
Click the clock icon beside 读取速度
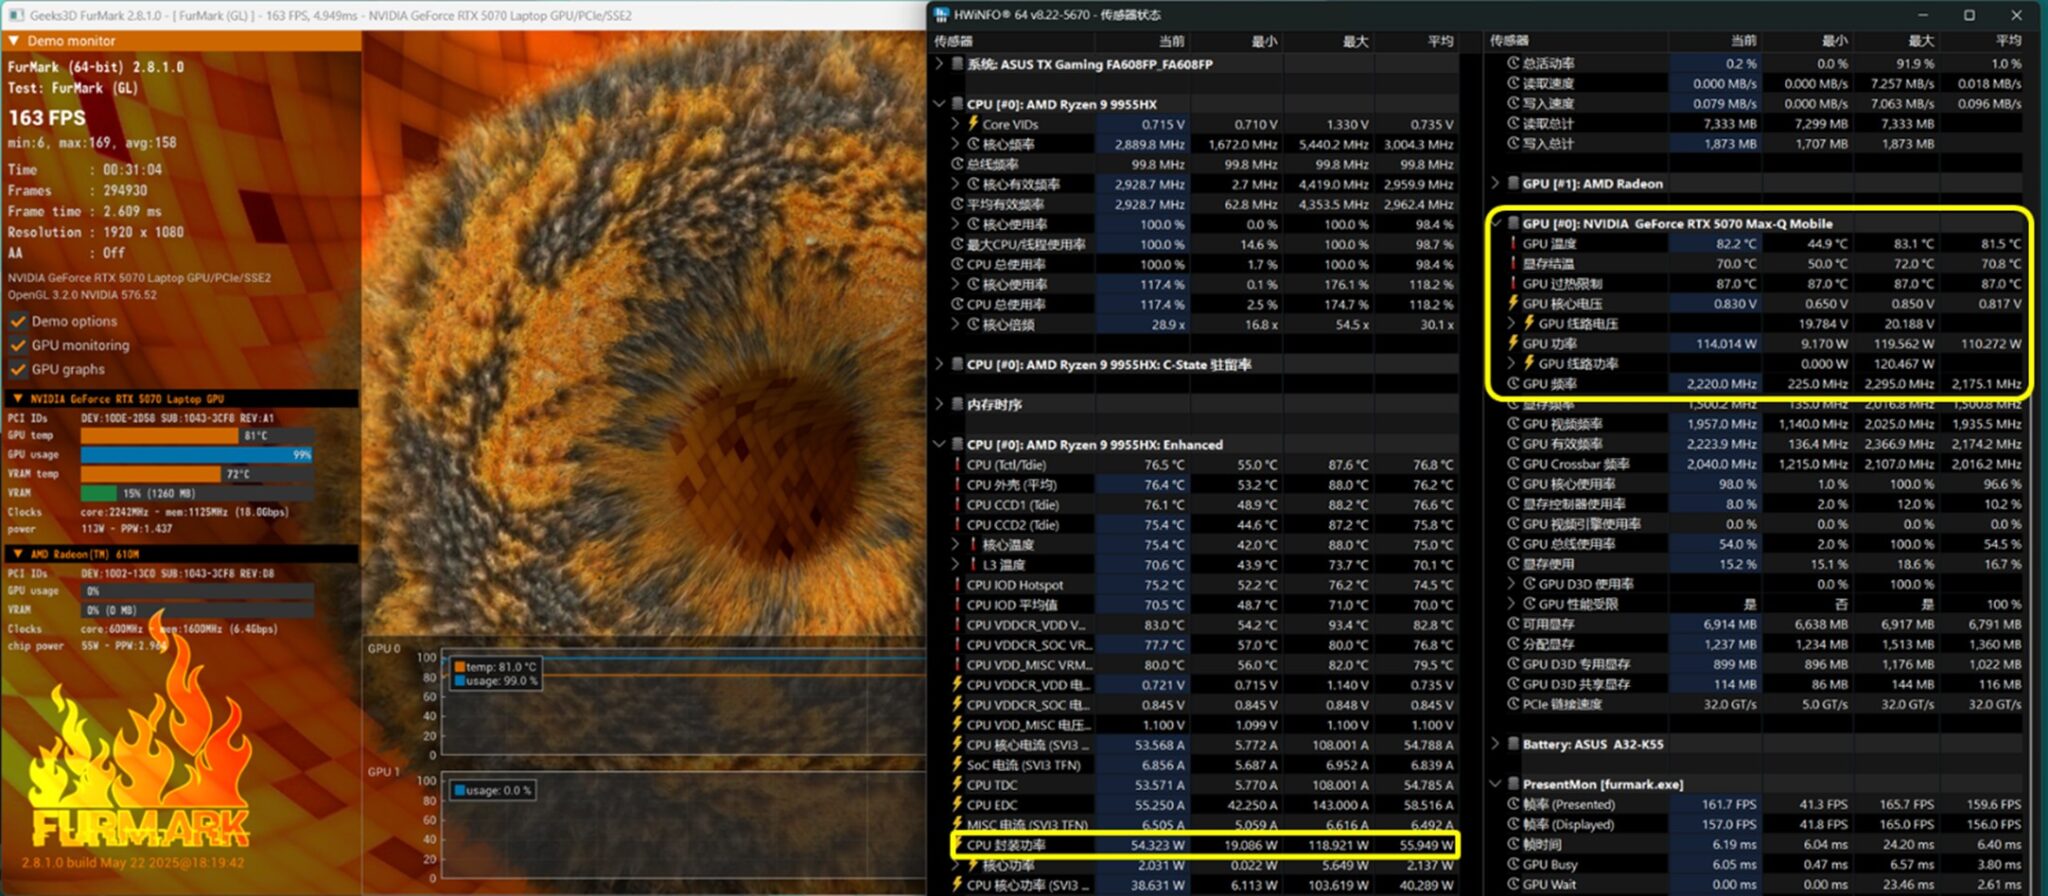coord(1513,84)
